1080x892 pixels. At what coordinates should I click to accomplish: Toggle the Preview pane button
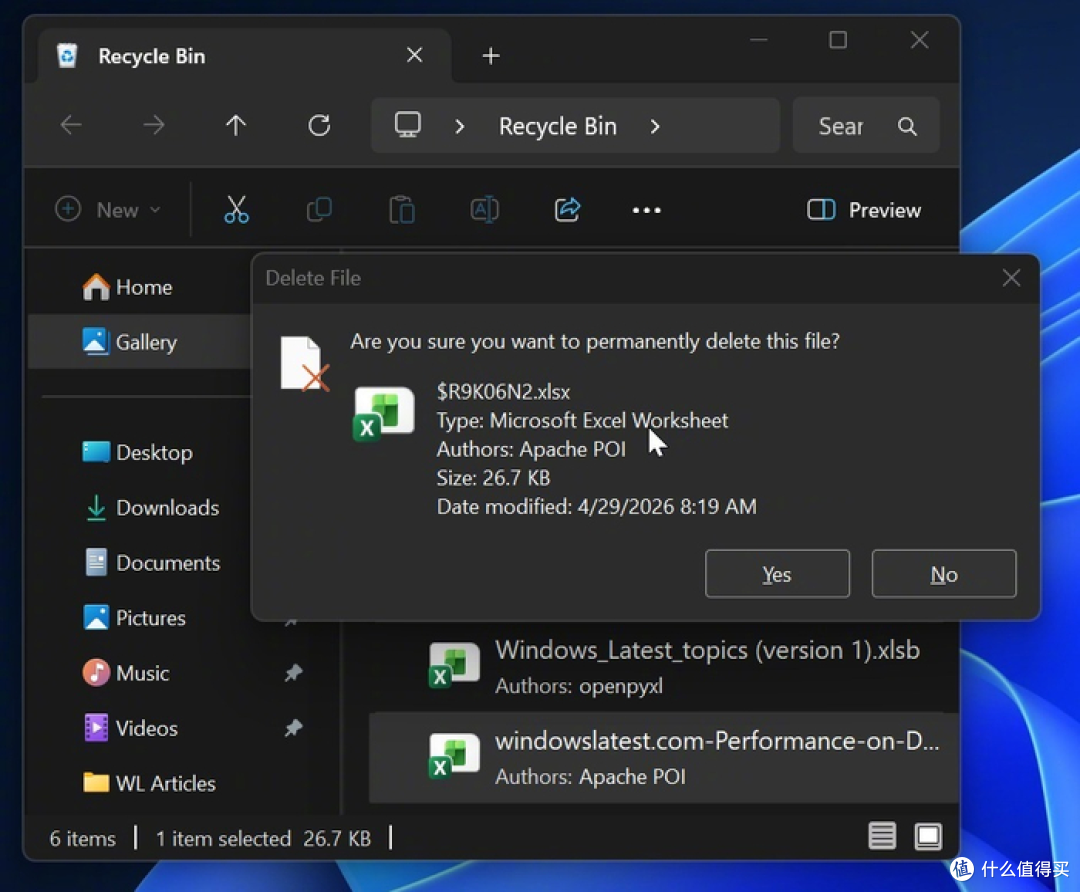[864, 209]
